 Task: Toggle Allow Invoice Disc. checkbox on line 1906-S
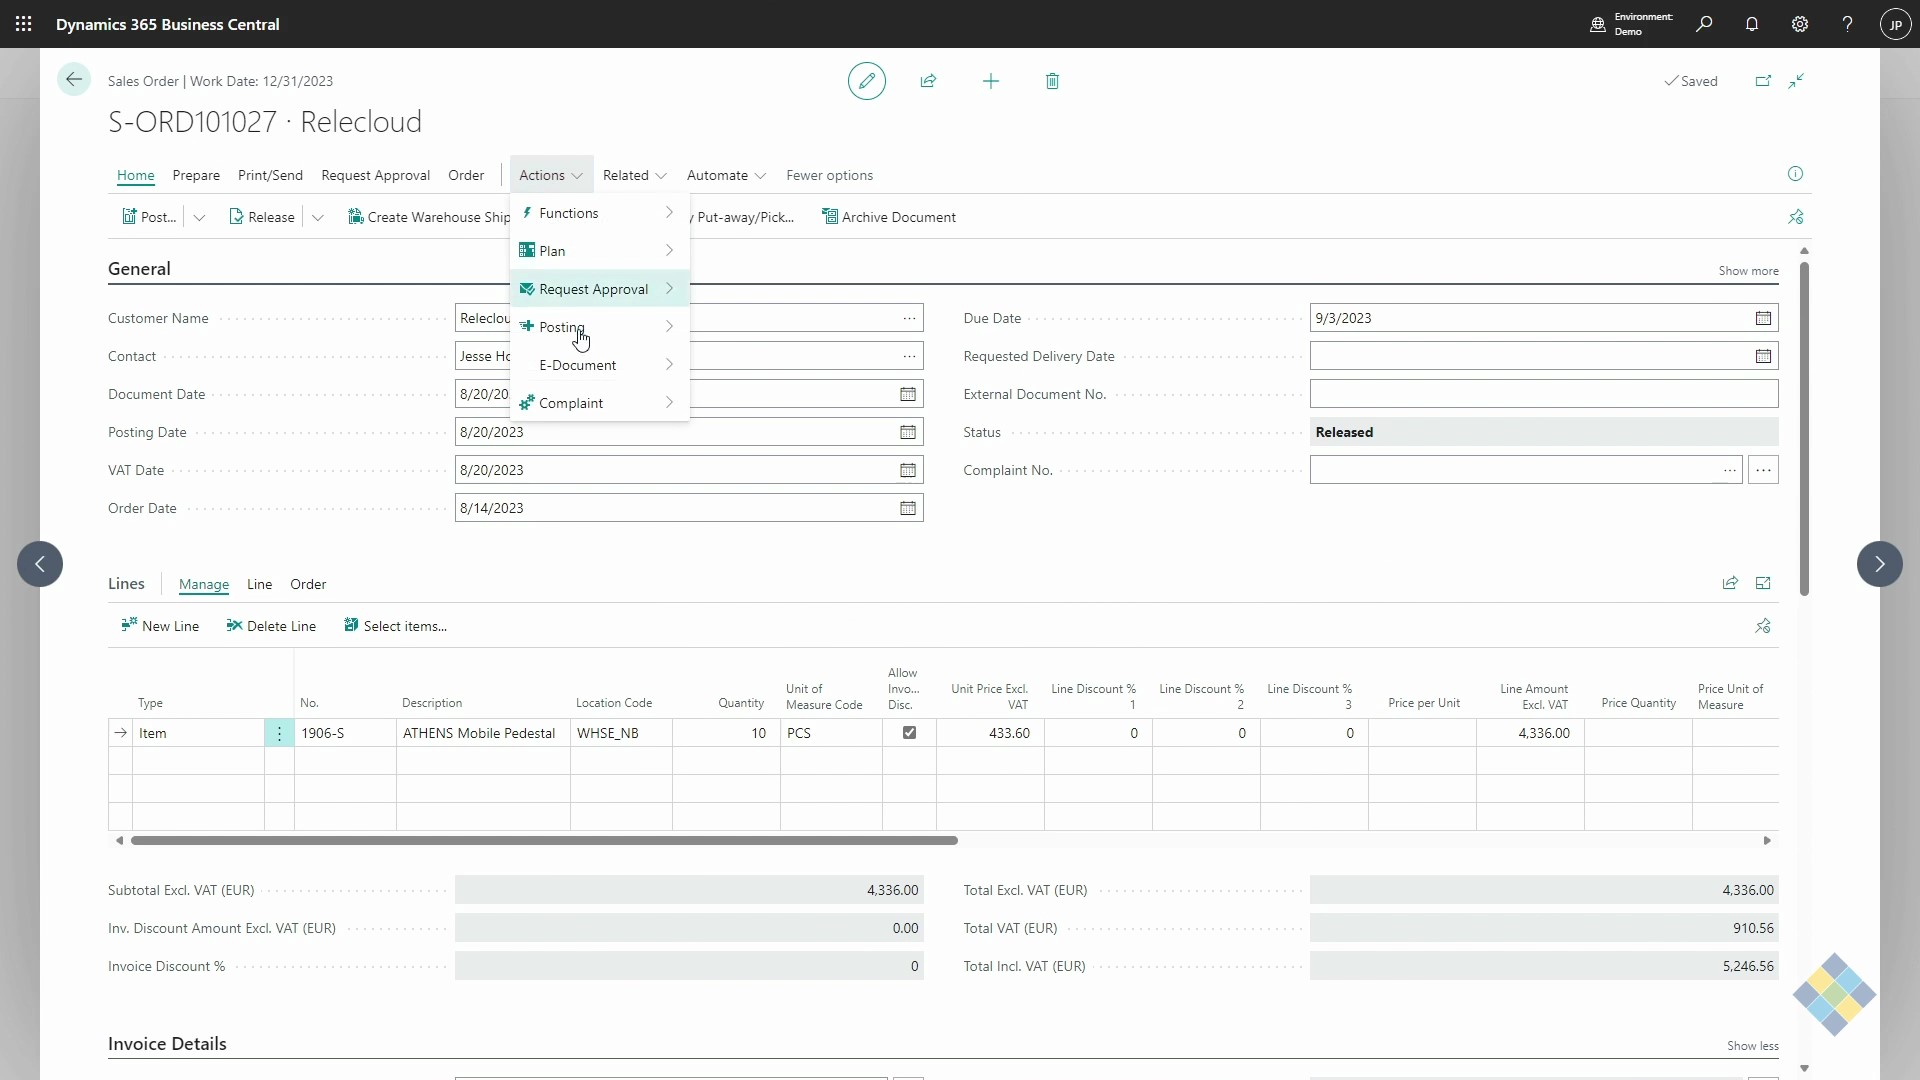tap(909, 733)
